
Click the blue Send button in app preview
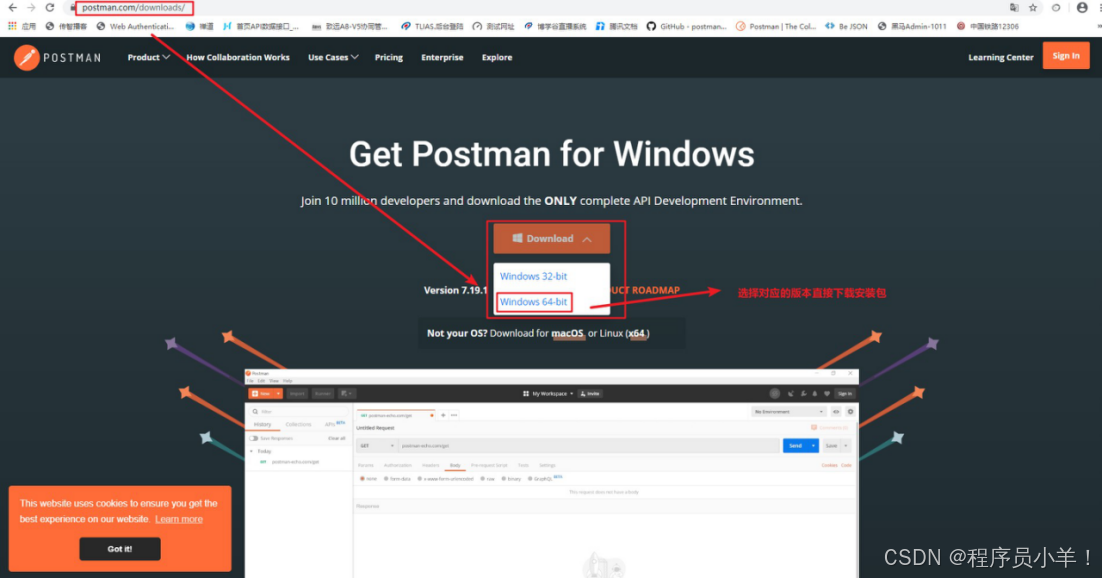[x=796, y=446]
